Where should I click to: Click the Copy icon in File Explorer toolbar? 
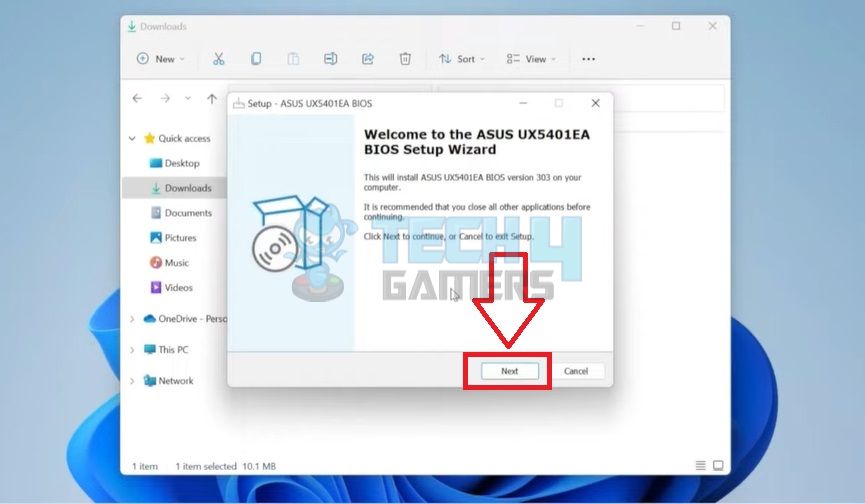[256, 59]
